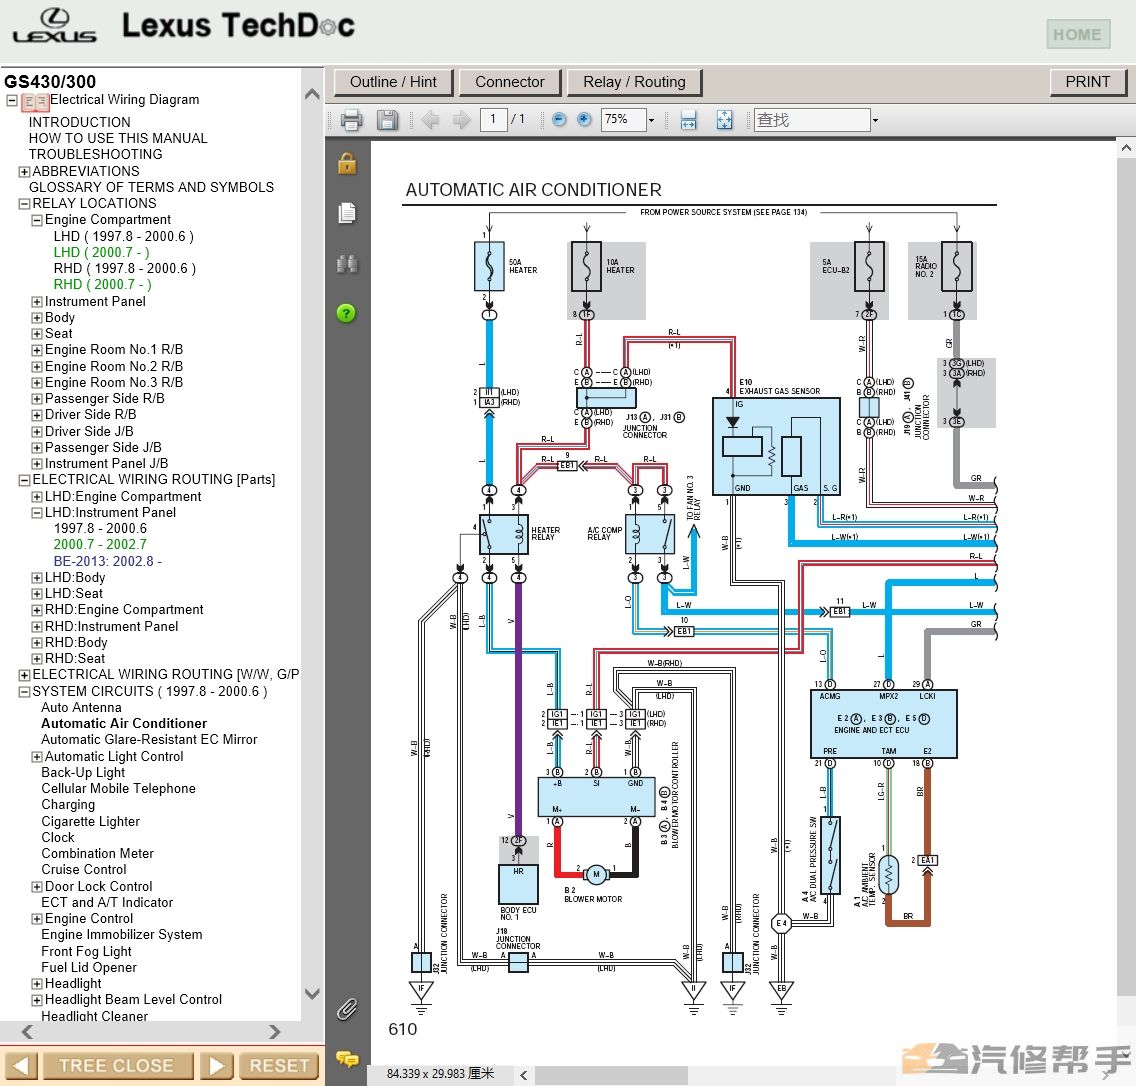The height and width of the screenshot is (1086, 1136).
Task: Collapse ELECTRICAL WIRING ROUTING [Parts] node
Action: tap(25, 480)
